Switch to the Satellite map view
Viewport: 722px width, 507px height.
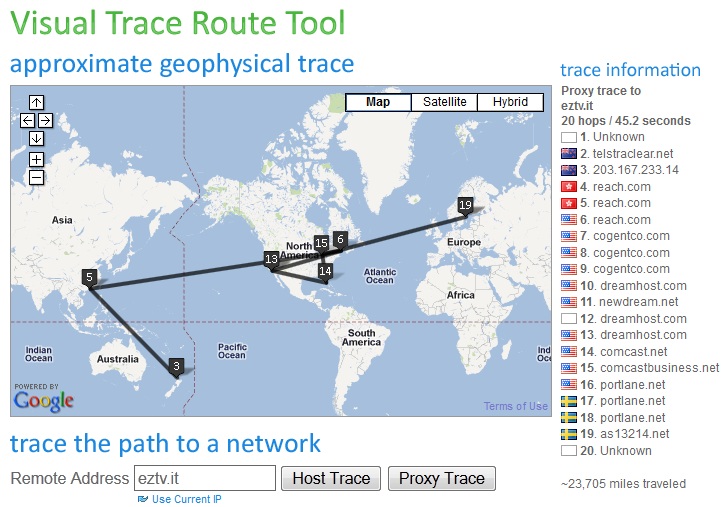coord(444,102)
